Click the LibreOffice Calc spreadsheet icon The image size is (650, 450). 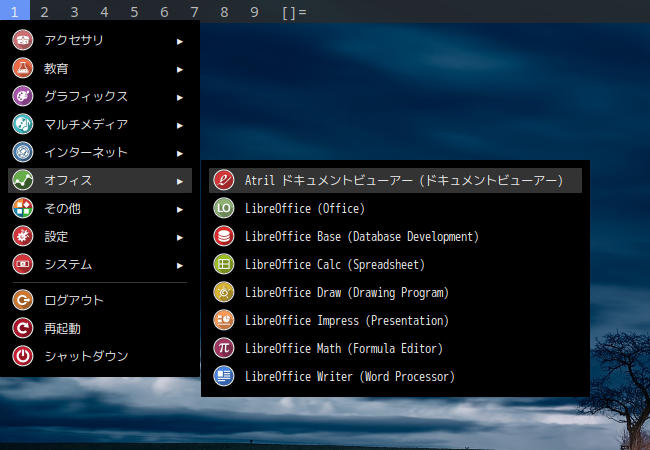[224, 264]
